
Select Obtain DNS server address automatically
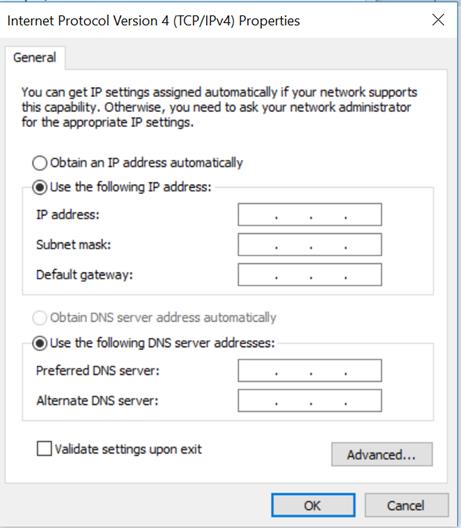point(39,318)
